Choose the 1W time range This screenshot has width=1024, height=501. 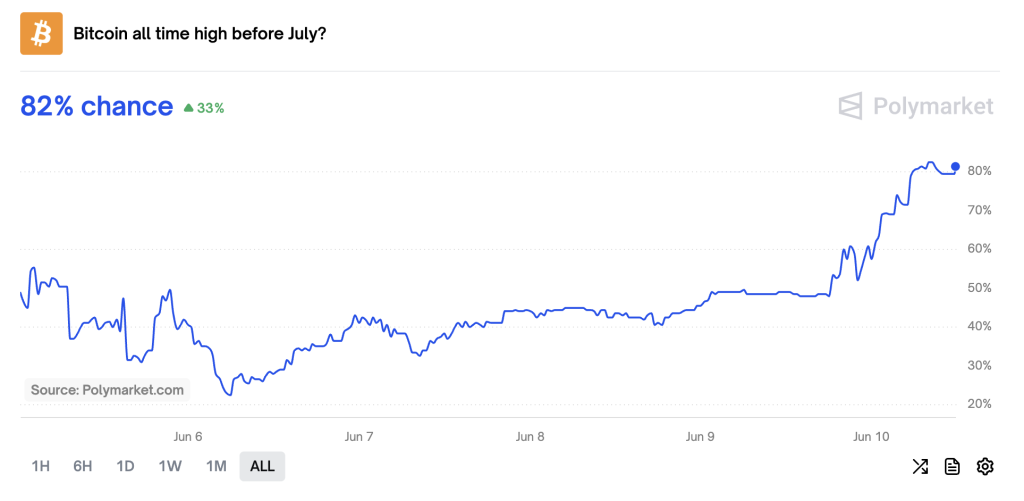[170, 466]
